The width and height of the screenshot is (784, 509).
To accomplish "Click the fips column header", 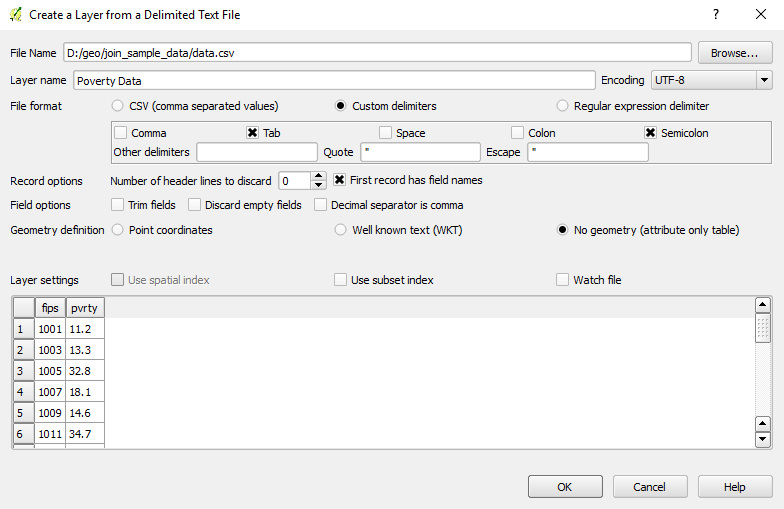I will [x=50, y=308].
